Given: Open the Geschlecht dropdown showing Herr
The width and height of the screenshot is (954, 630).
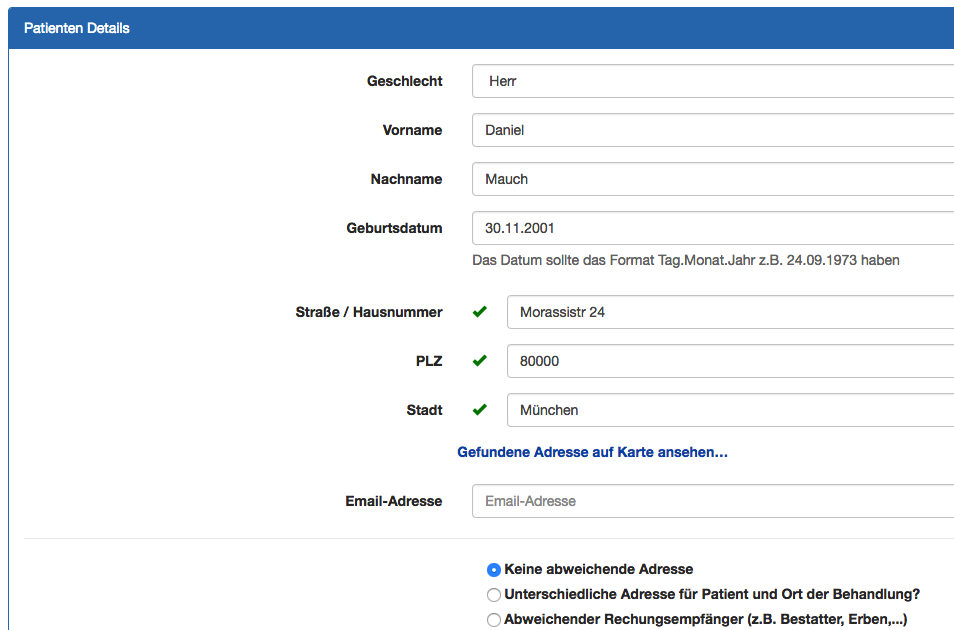Looking at the screenshot, I should 713,81.
